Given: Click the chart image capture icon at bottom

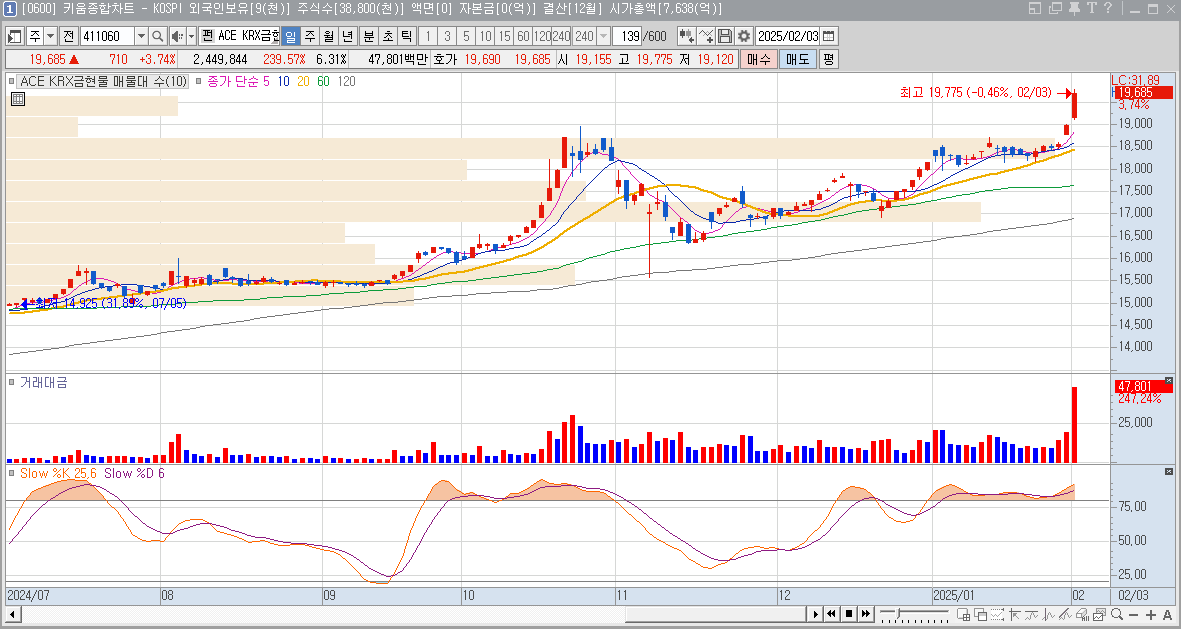Looking at the screenshot, I should (x=1100, y=615).
